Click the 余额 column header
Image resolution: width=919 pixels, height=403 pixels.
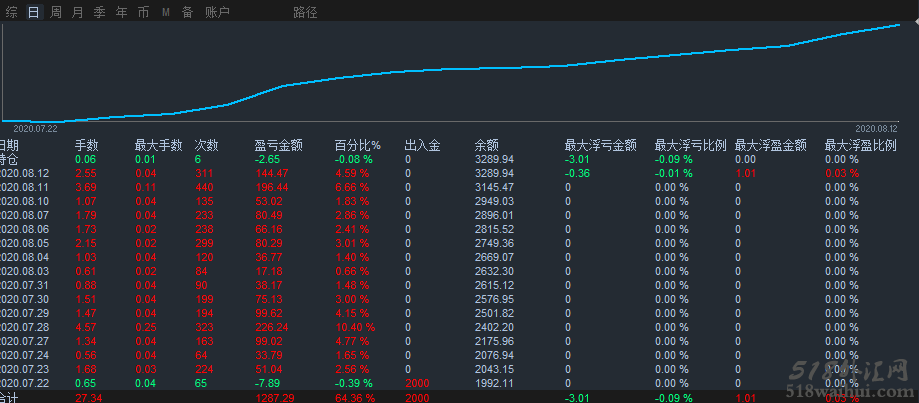pos(487,145)
